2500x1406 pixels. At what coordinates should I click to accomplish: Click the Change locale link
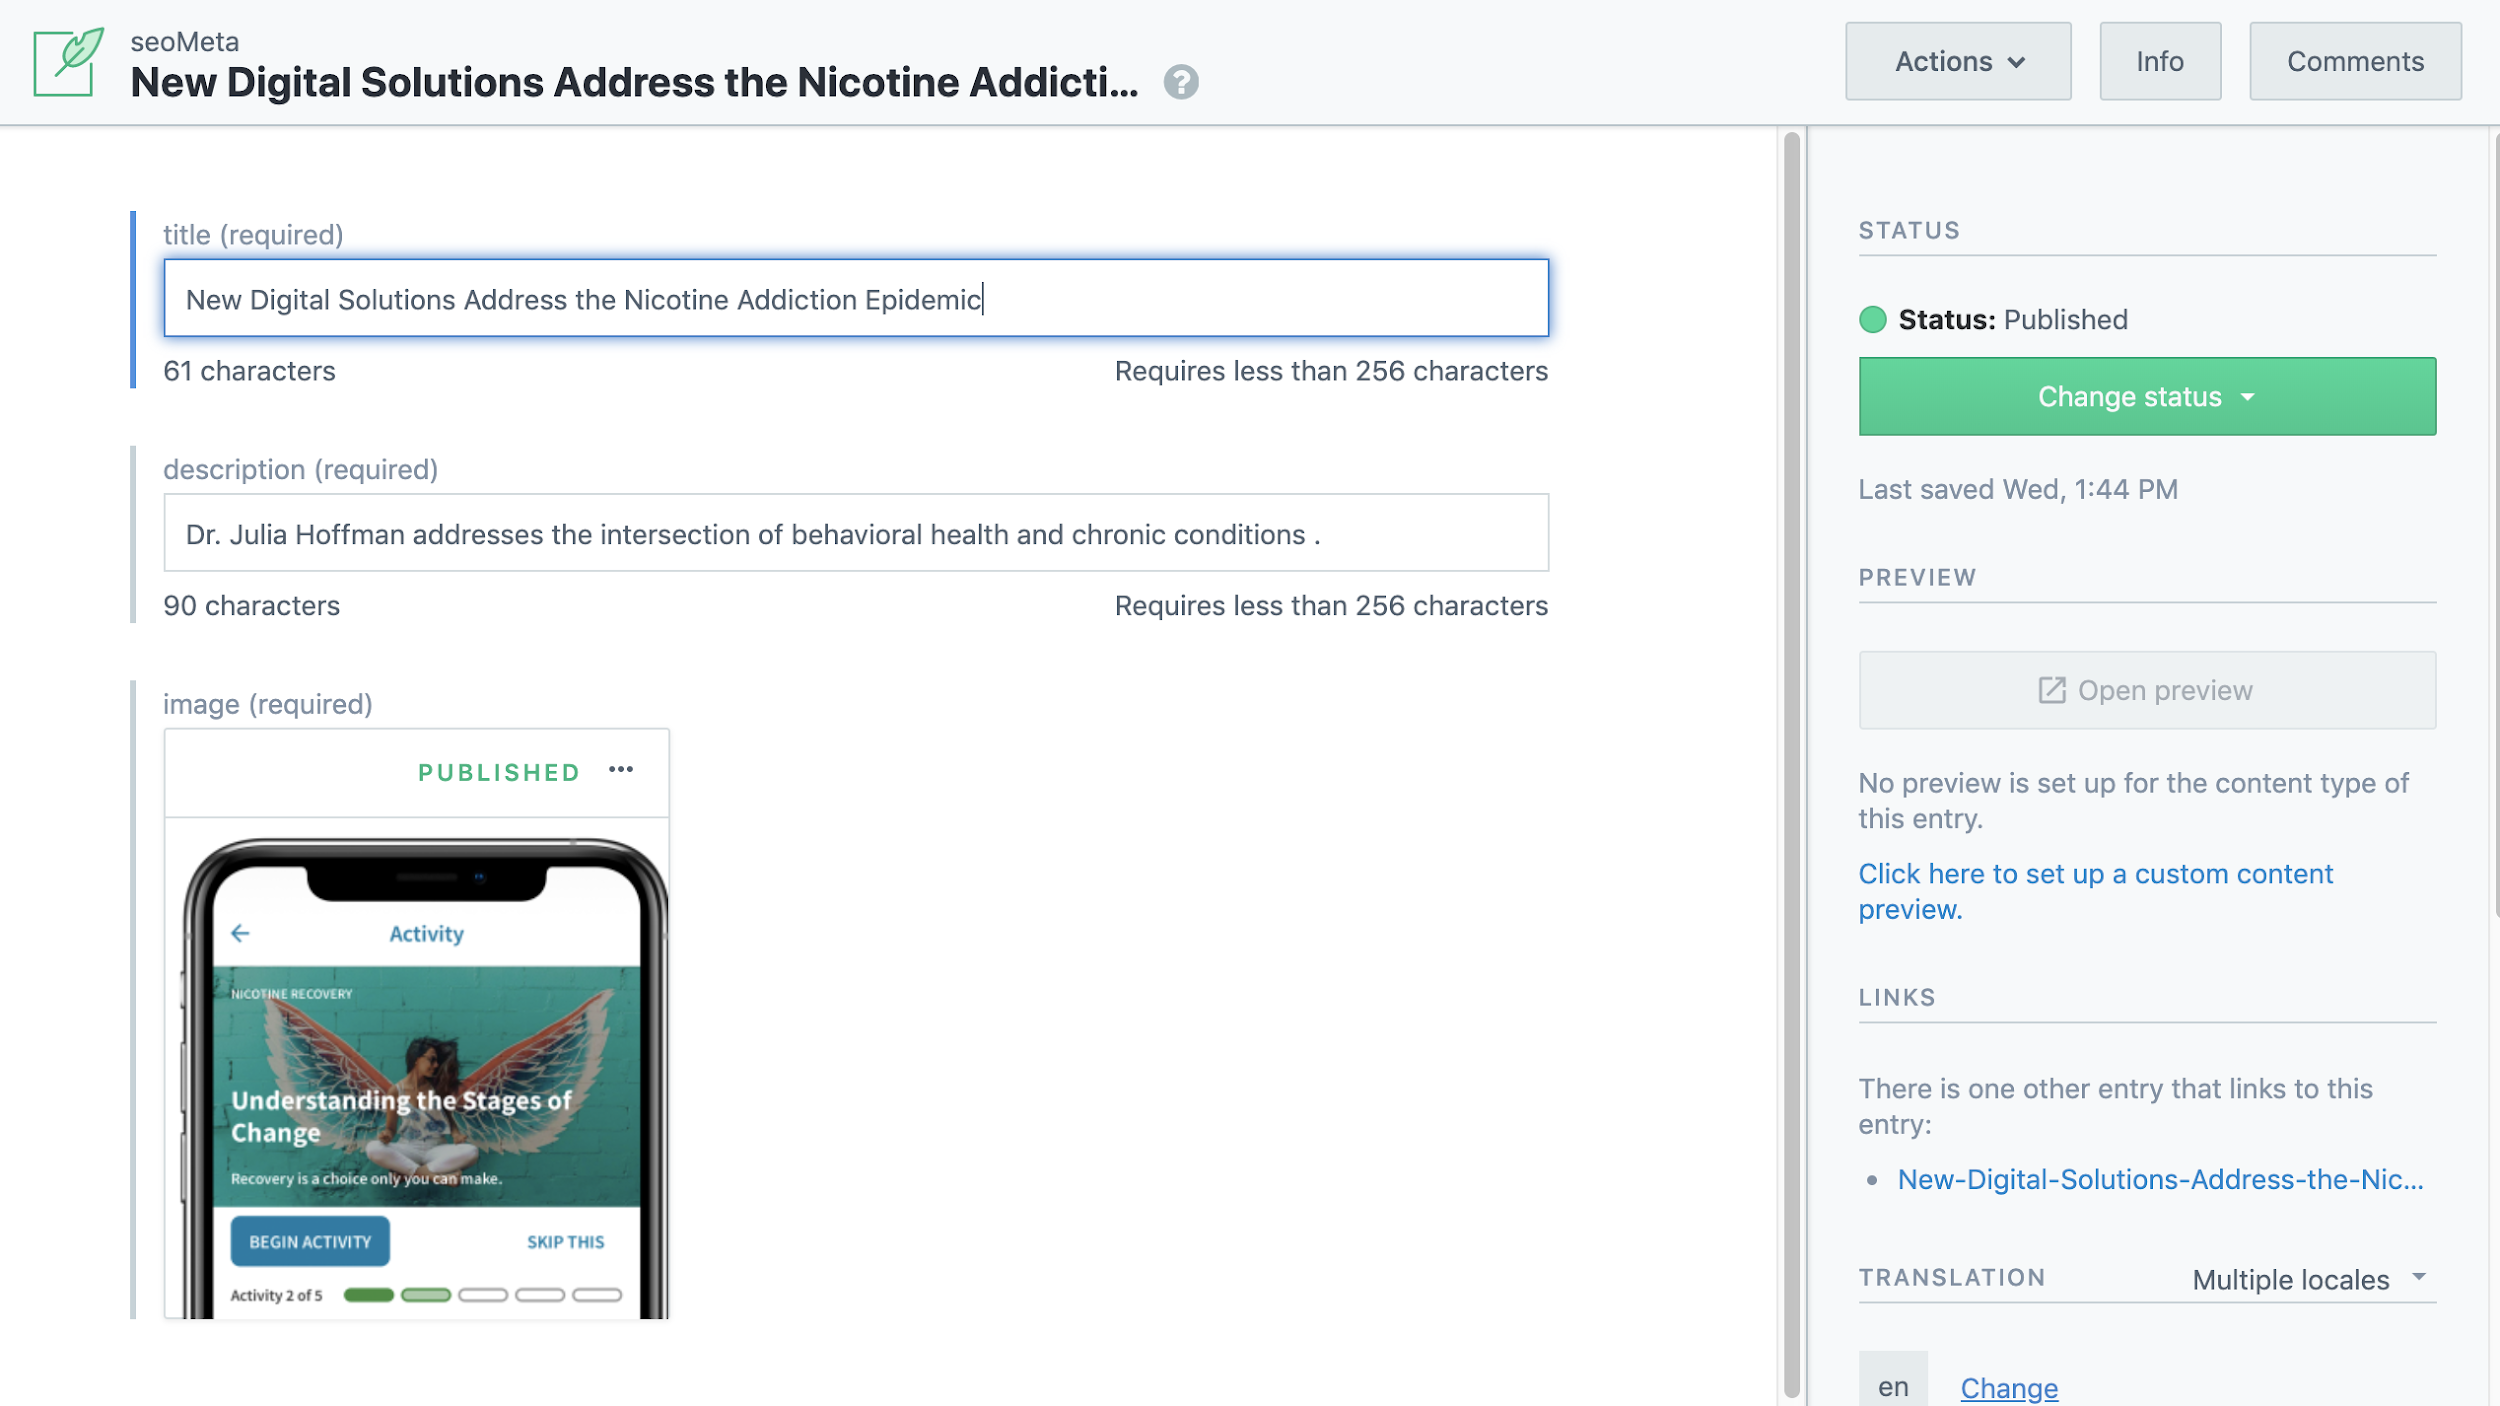coord(2008,1388)
